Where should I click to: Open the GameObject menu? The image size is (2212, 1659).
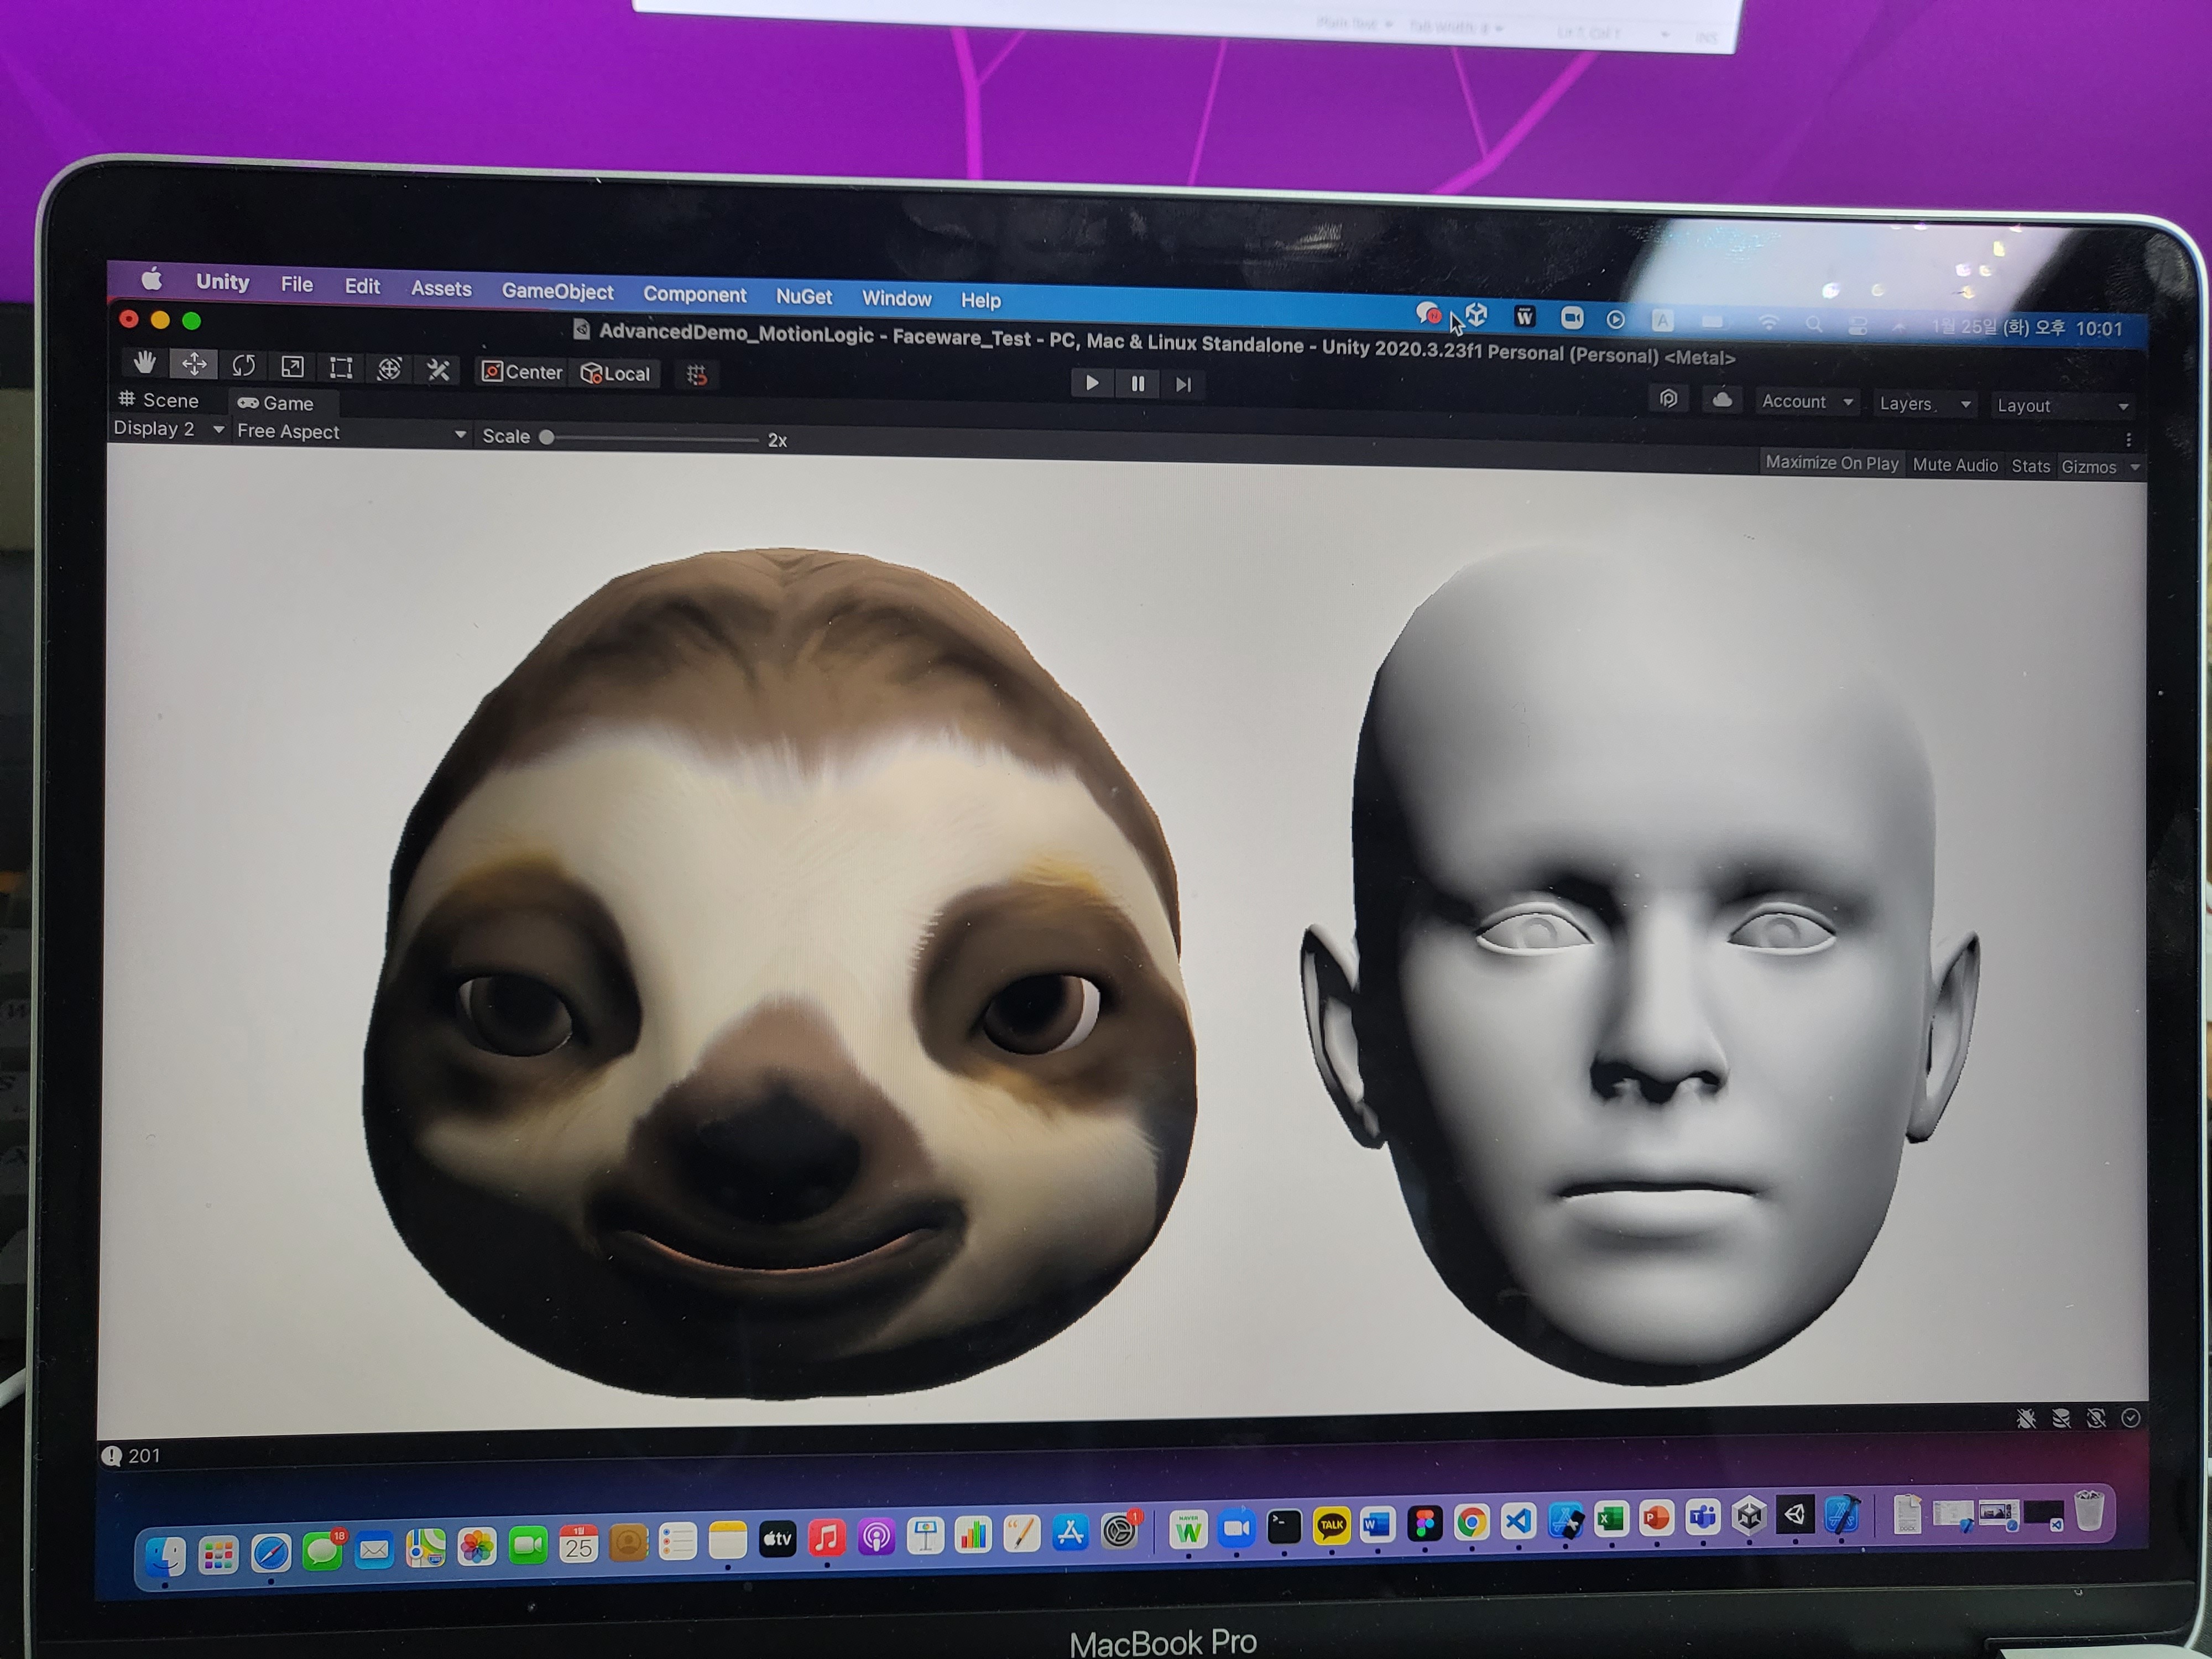point(557,291)
